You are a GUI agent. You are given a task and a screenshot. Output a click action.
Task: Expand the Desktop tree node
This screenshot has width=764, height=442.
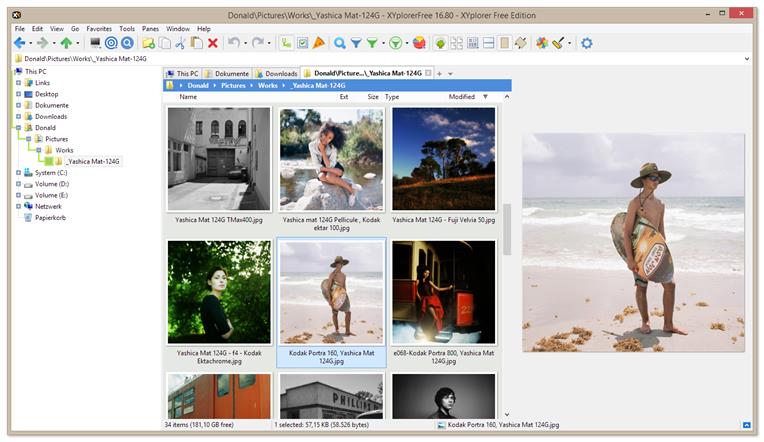pyautogui.click(x=19, y=94)
